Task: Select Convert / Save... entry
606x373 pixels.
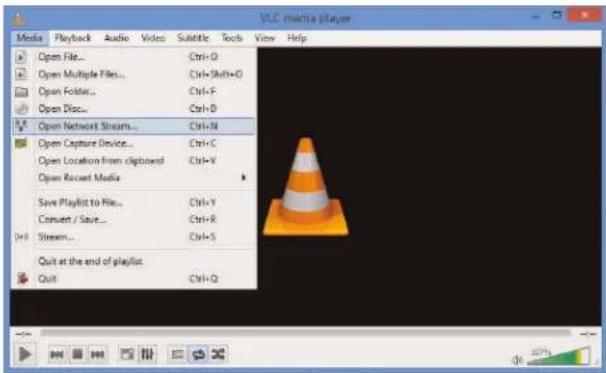Action: coord(134,220)
